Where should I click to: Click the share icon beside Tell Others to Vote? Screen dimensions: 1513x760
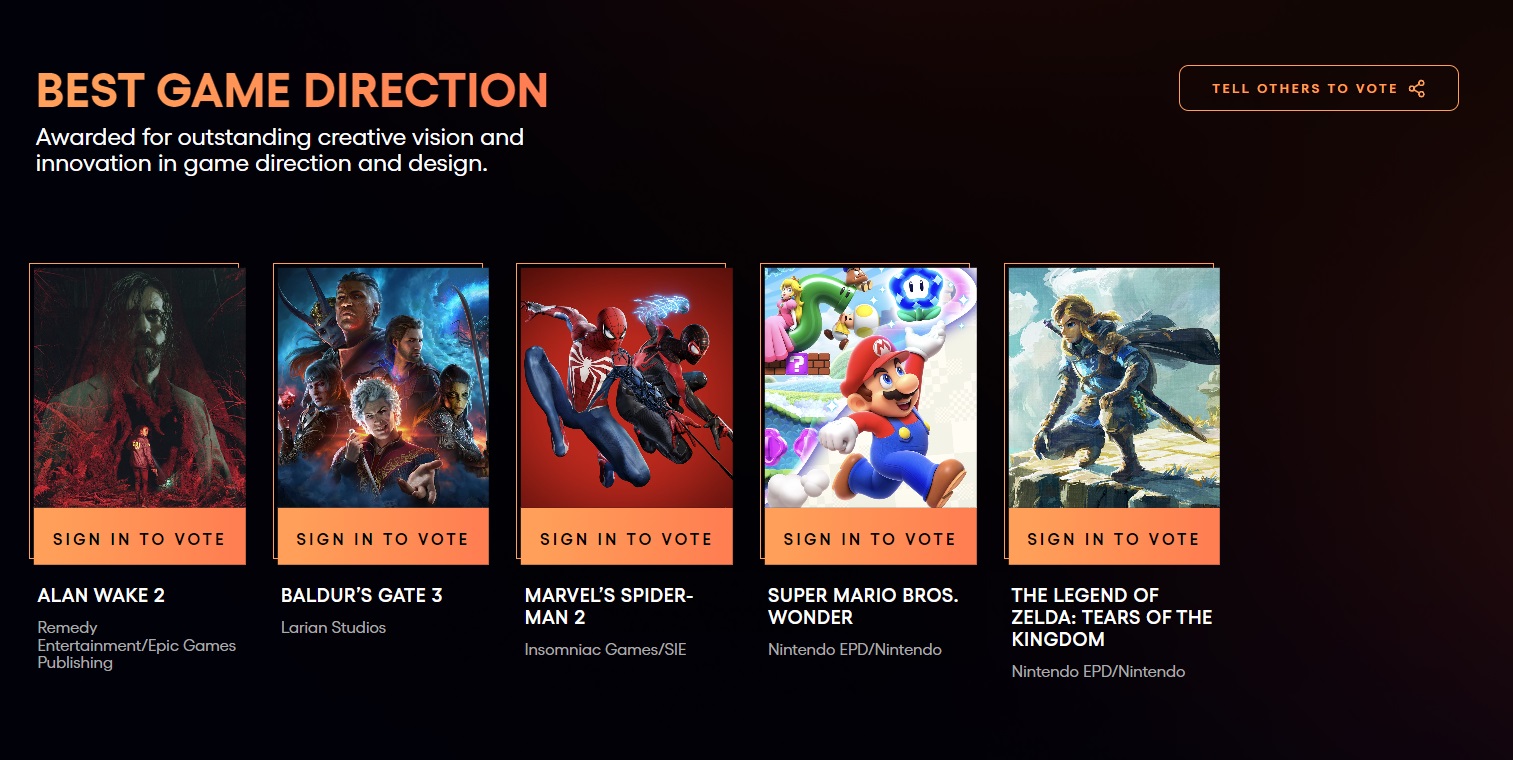pyautogui.click(x=1416, y=89)
